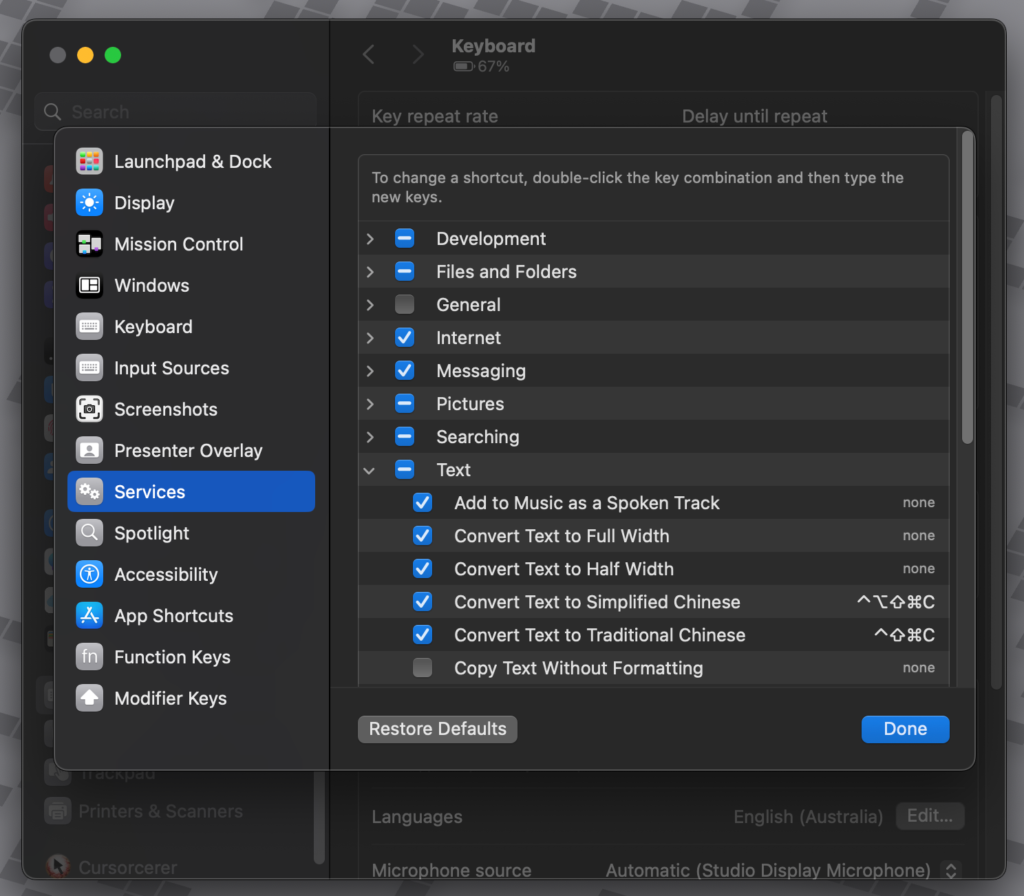Image resolution: width=1024 pixels, height=896 pixels.
Task: Expand the Files and Folders group
Action: click(369, 271)
